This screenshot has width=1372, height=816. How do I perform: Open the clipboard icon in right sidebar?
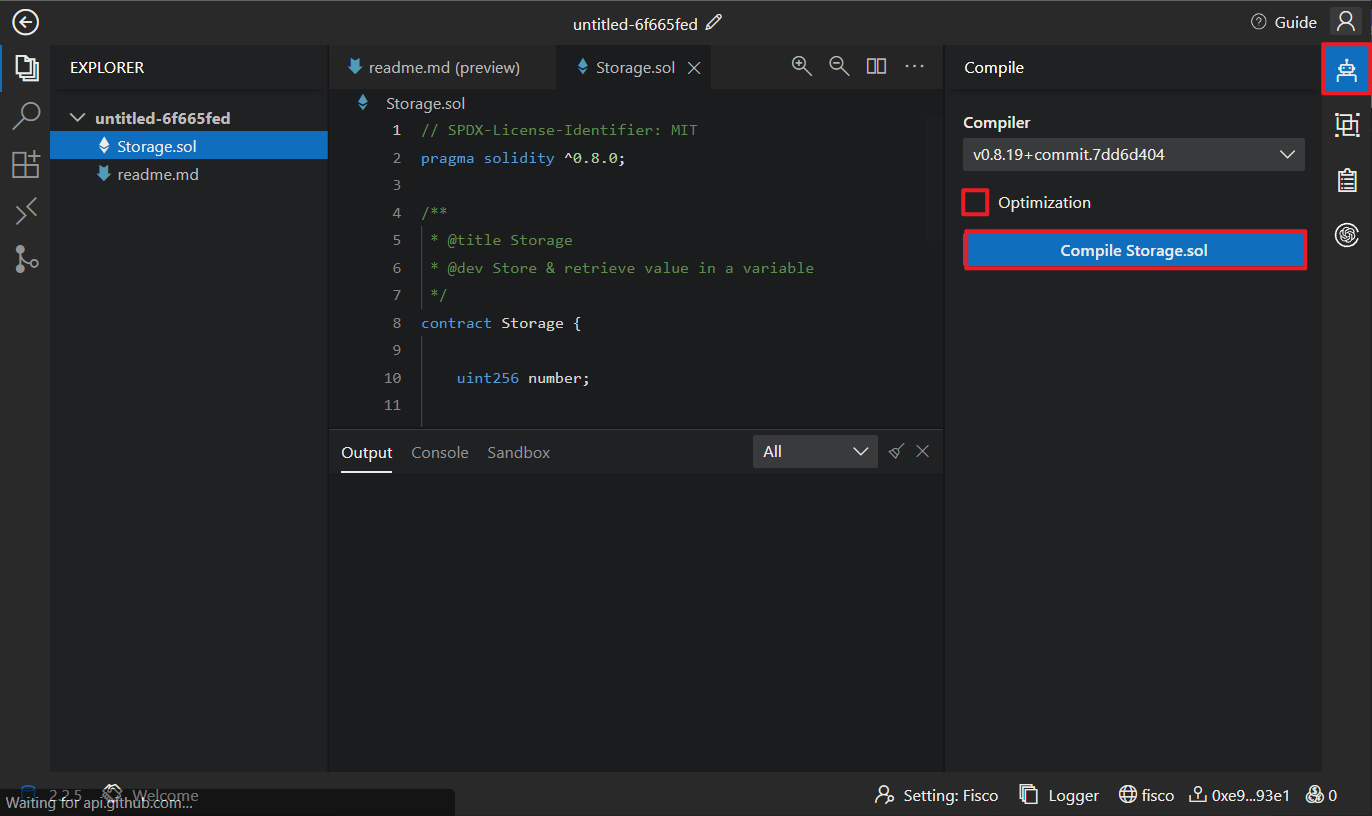point(1347,180)
